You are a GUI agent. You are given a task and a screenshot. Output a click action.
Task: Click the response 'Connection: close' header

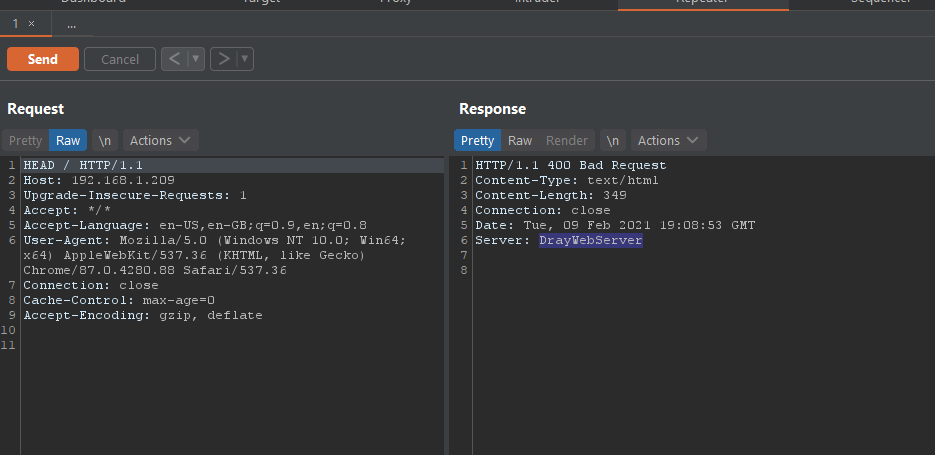point(543,210)
